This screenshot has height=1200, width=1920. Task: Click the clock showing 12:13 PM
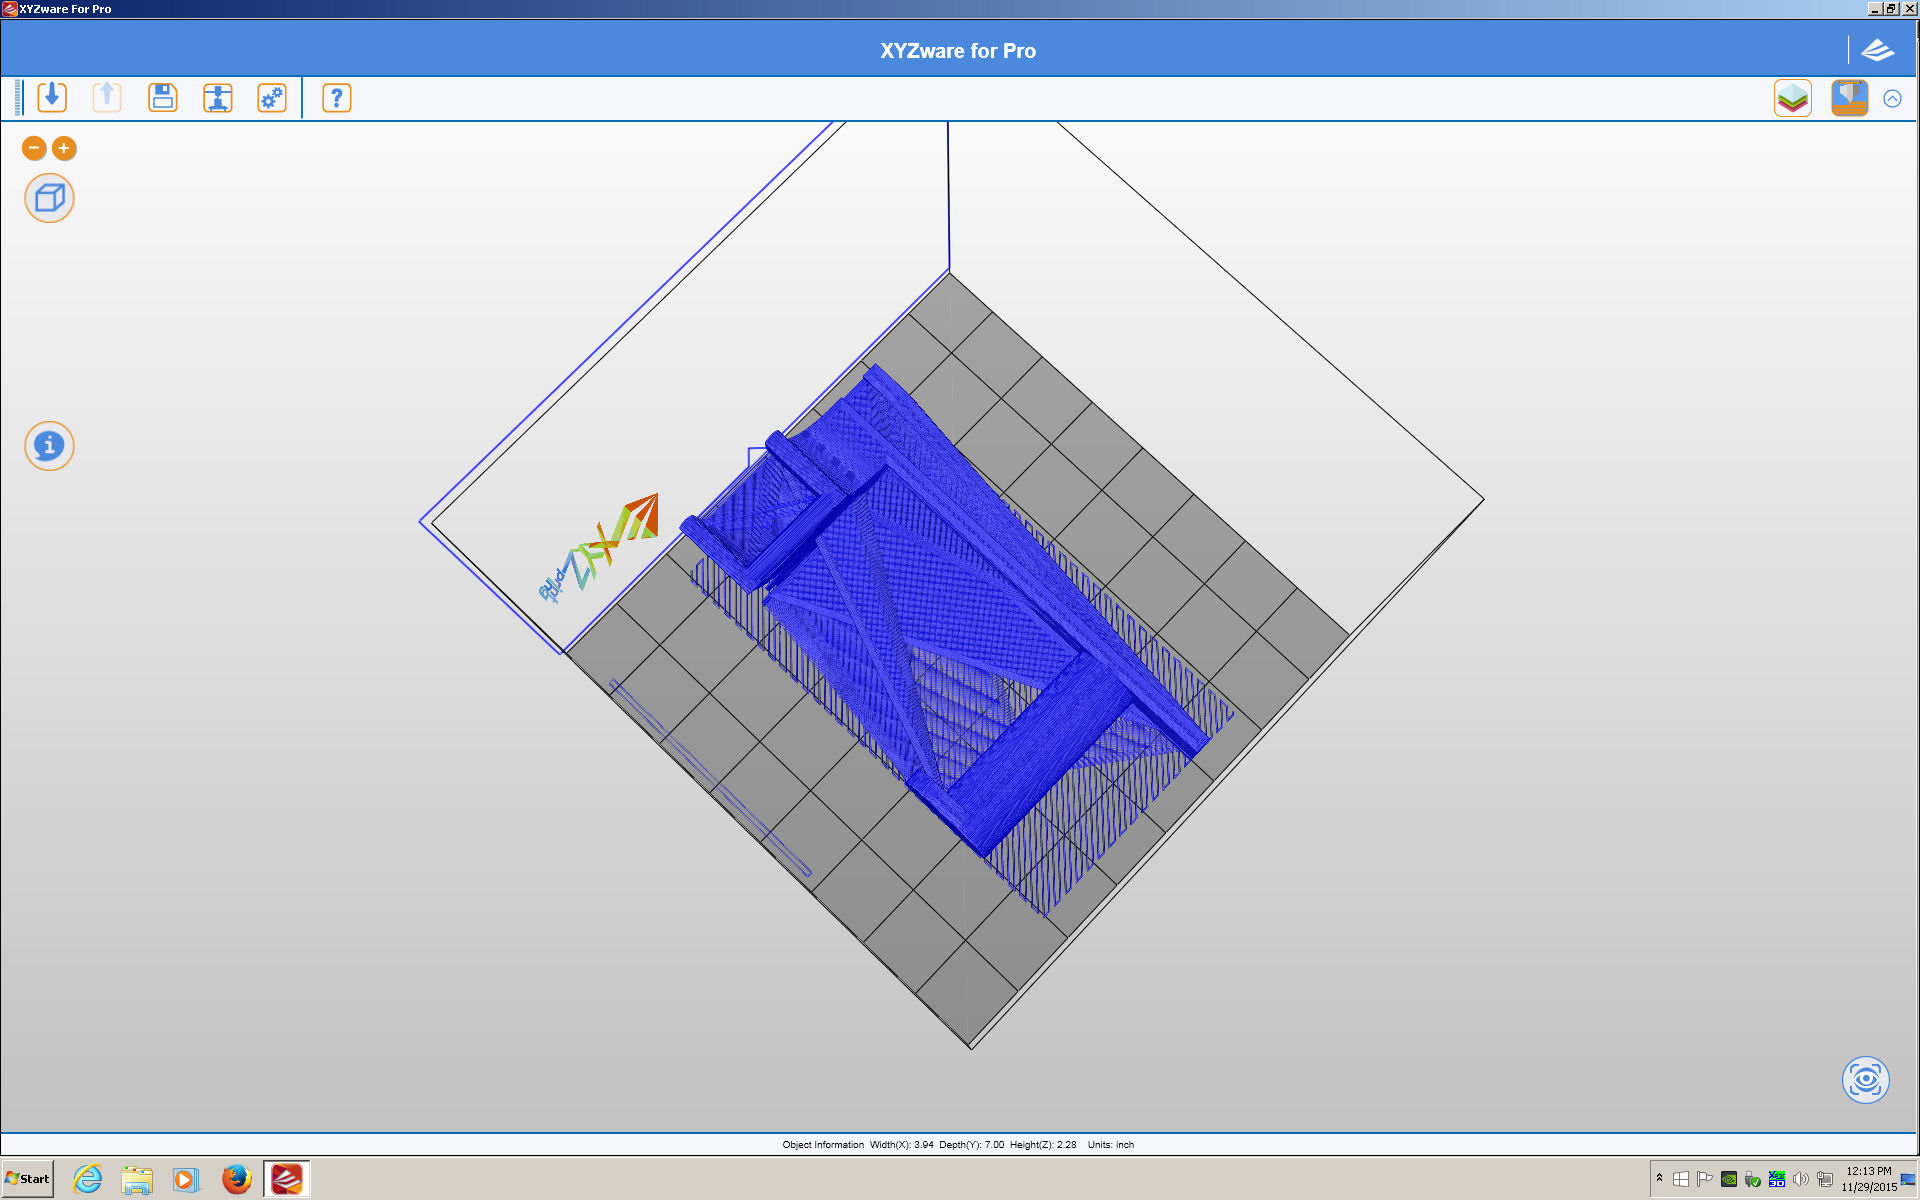1869,1179
